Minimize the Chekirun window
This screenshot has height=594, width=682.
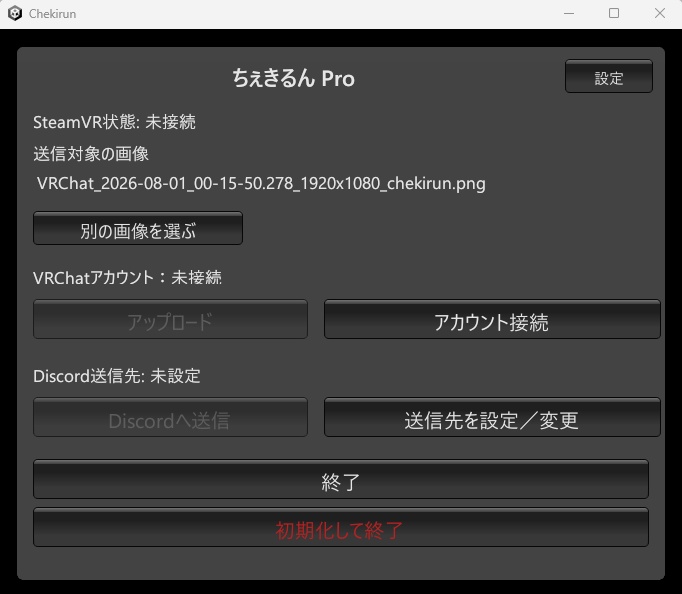[569, 13]
